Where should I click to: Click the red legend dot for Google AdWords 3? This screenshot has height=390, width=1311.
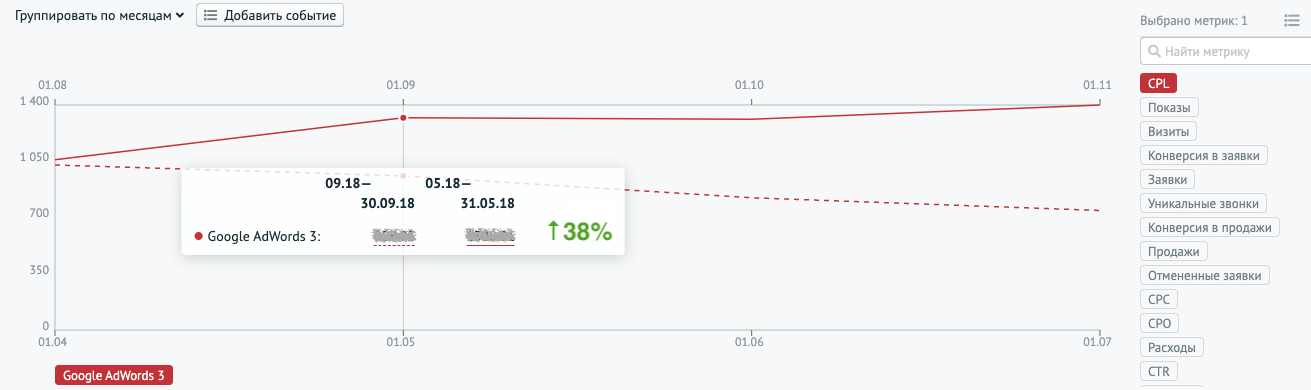[198, 237]
